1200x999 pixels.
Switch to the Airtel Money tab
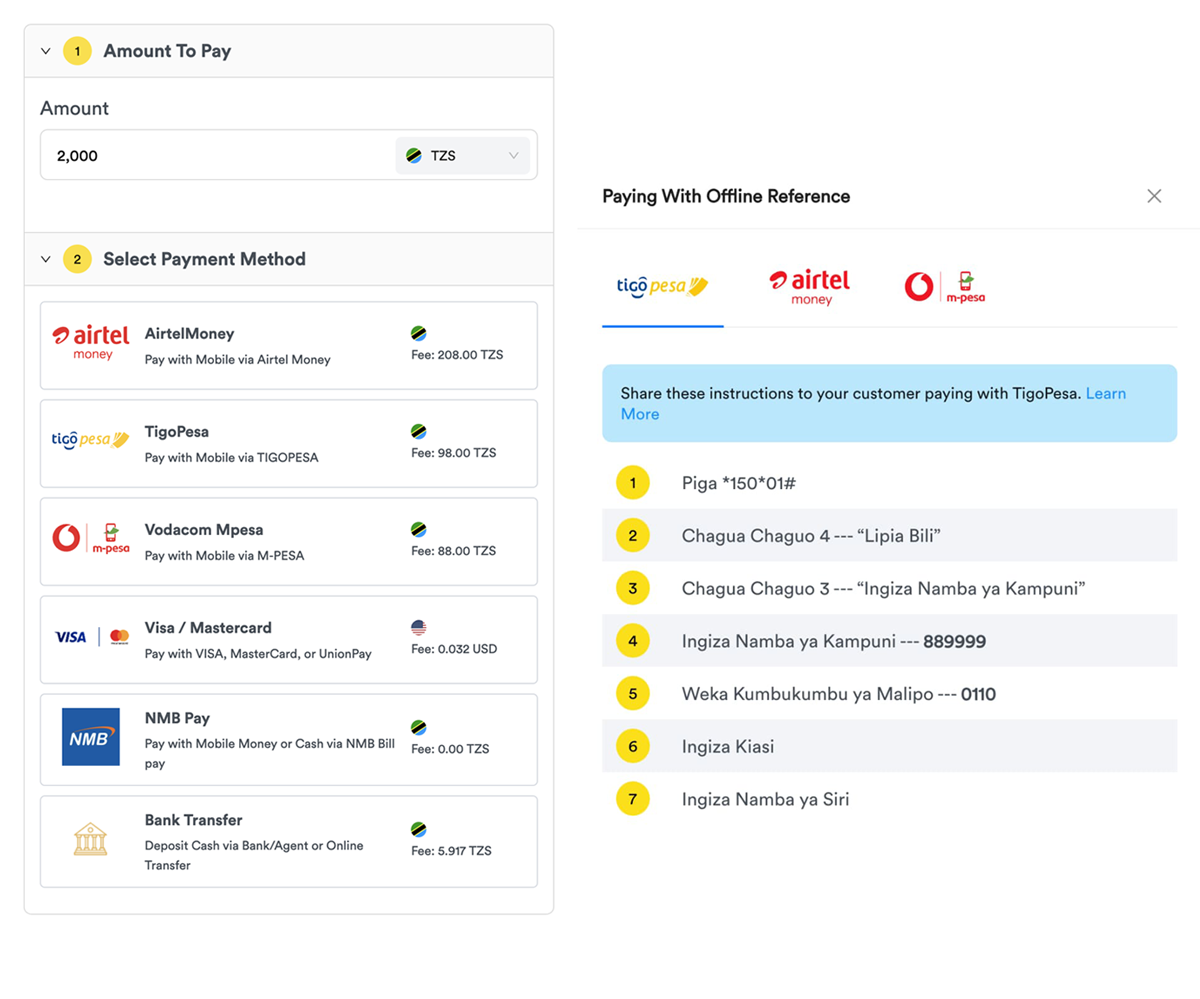click(809, 287)
